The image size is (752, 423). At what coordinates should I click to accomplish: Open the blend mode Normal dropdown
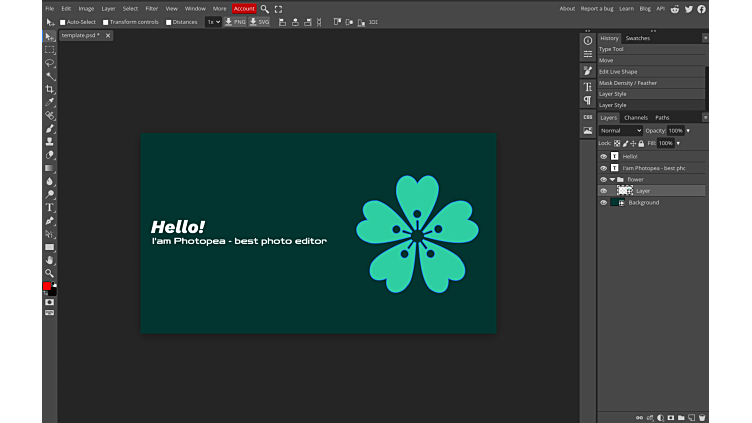click(620, 131)
